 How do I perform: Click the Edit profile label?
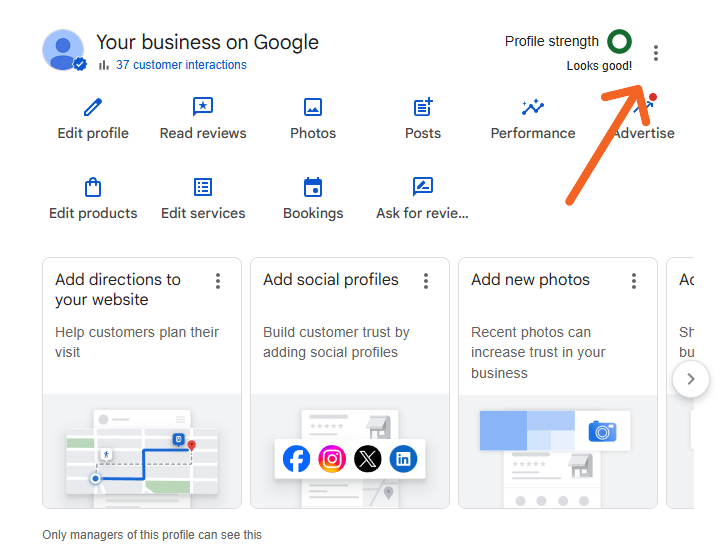[x=93, y=133]
